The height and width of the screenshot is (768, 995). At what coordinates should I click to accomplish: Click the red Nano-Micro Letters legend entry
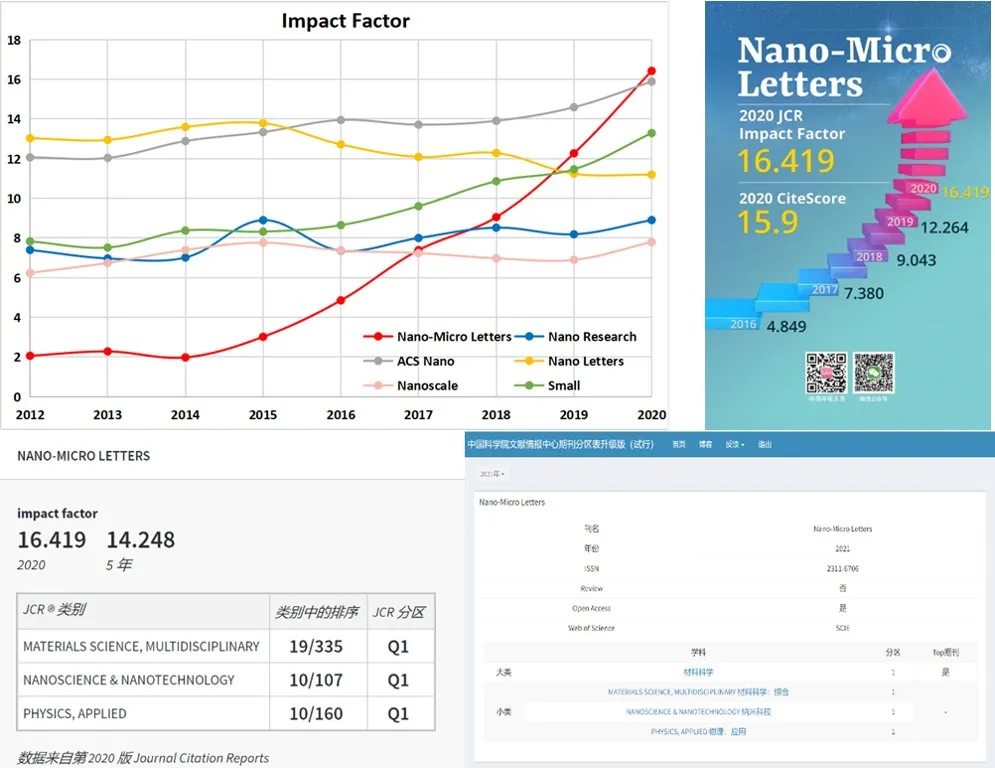(x=437, y=336)
